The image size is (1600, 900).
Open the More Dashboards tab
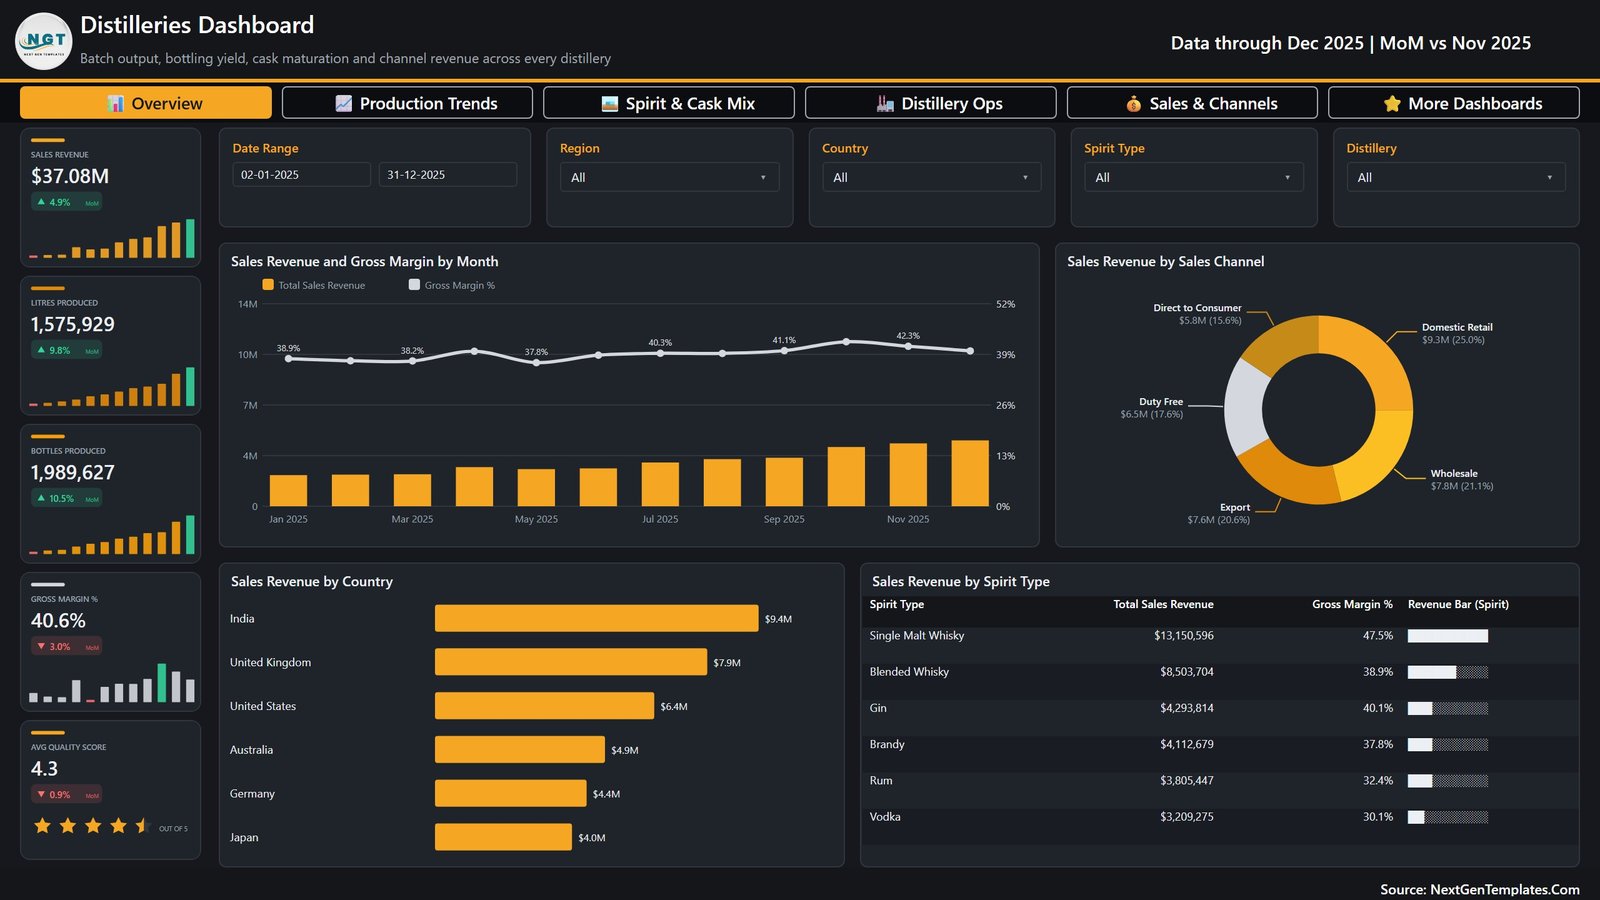(x=1454, y=103)
